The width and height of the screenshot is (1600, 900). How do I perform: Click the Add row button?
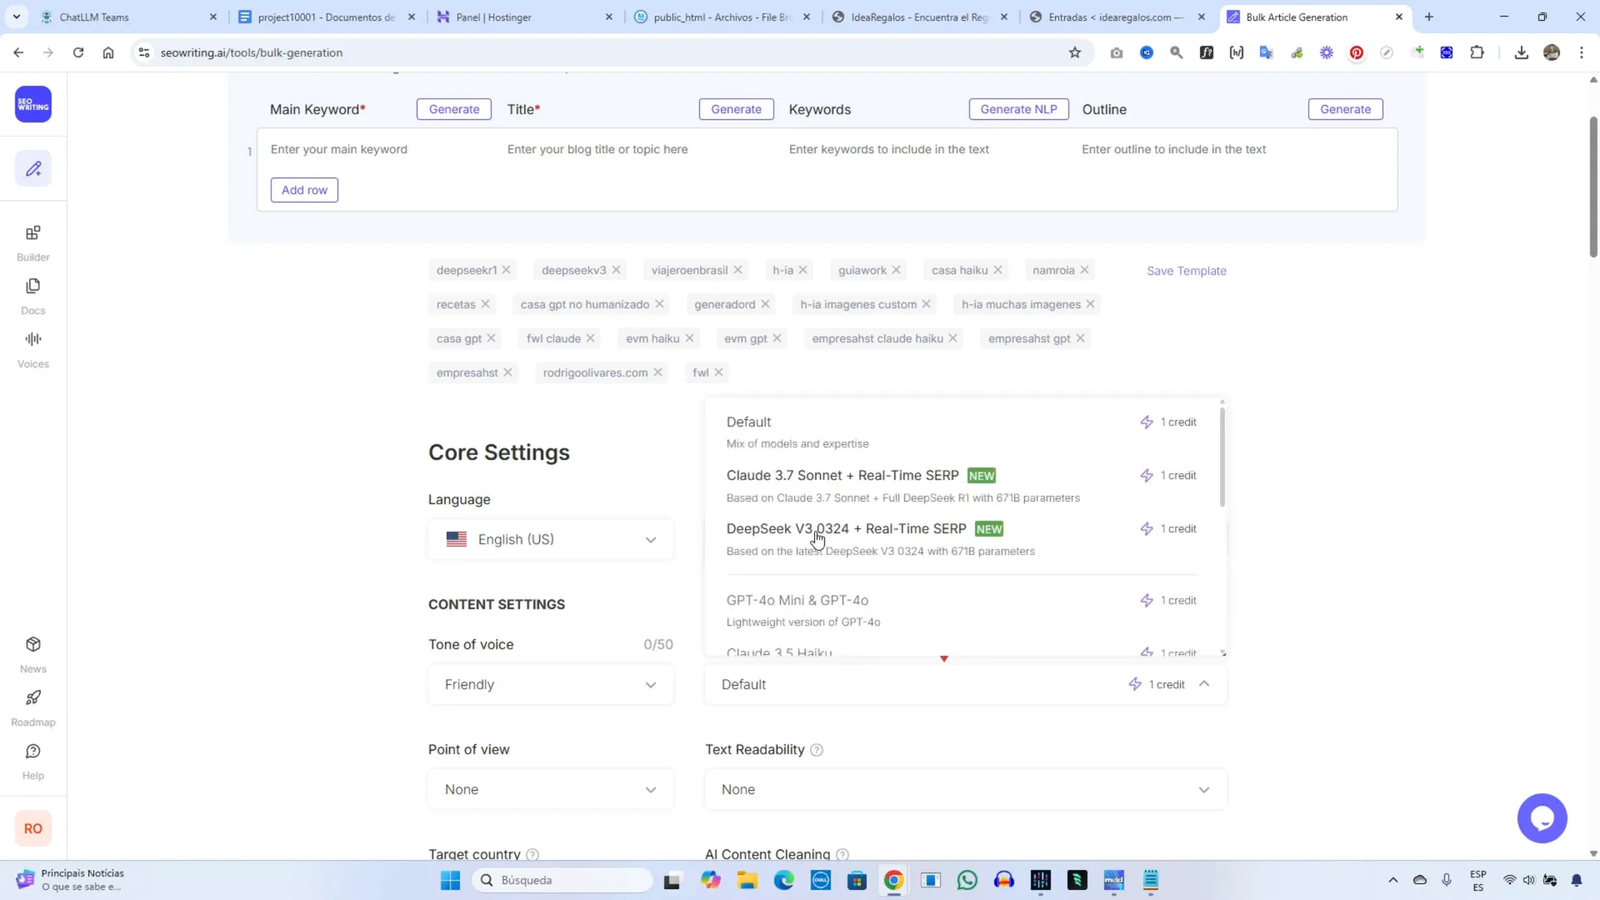coord(304,189)
